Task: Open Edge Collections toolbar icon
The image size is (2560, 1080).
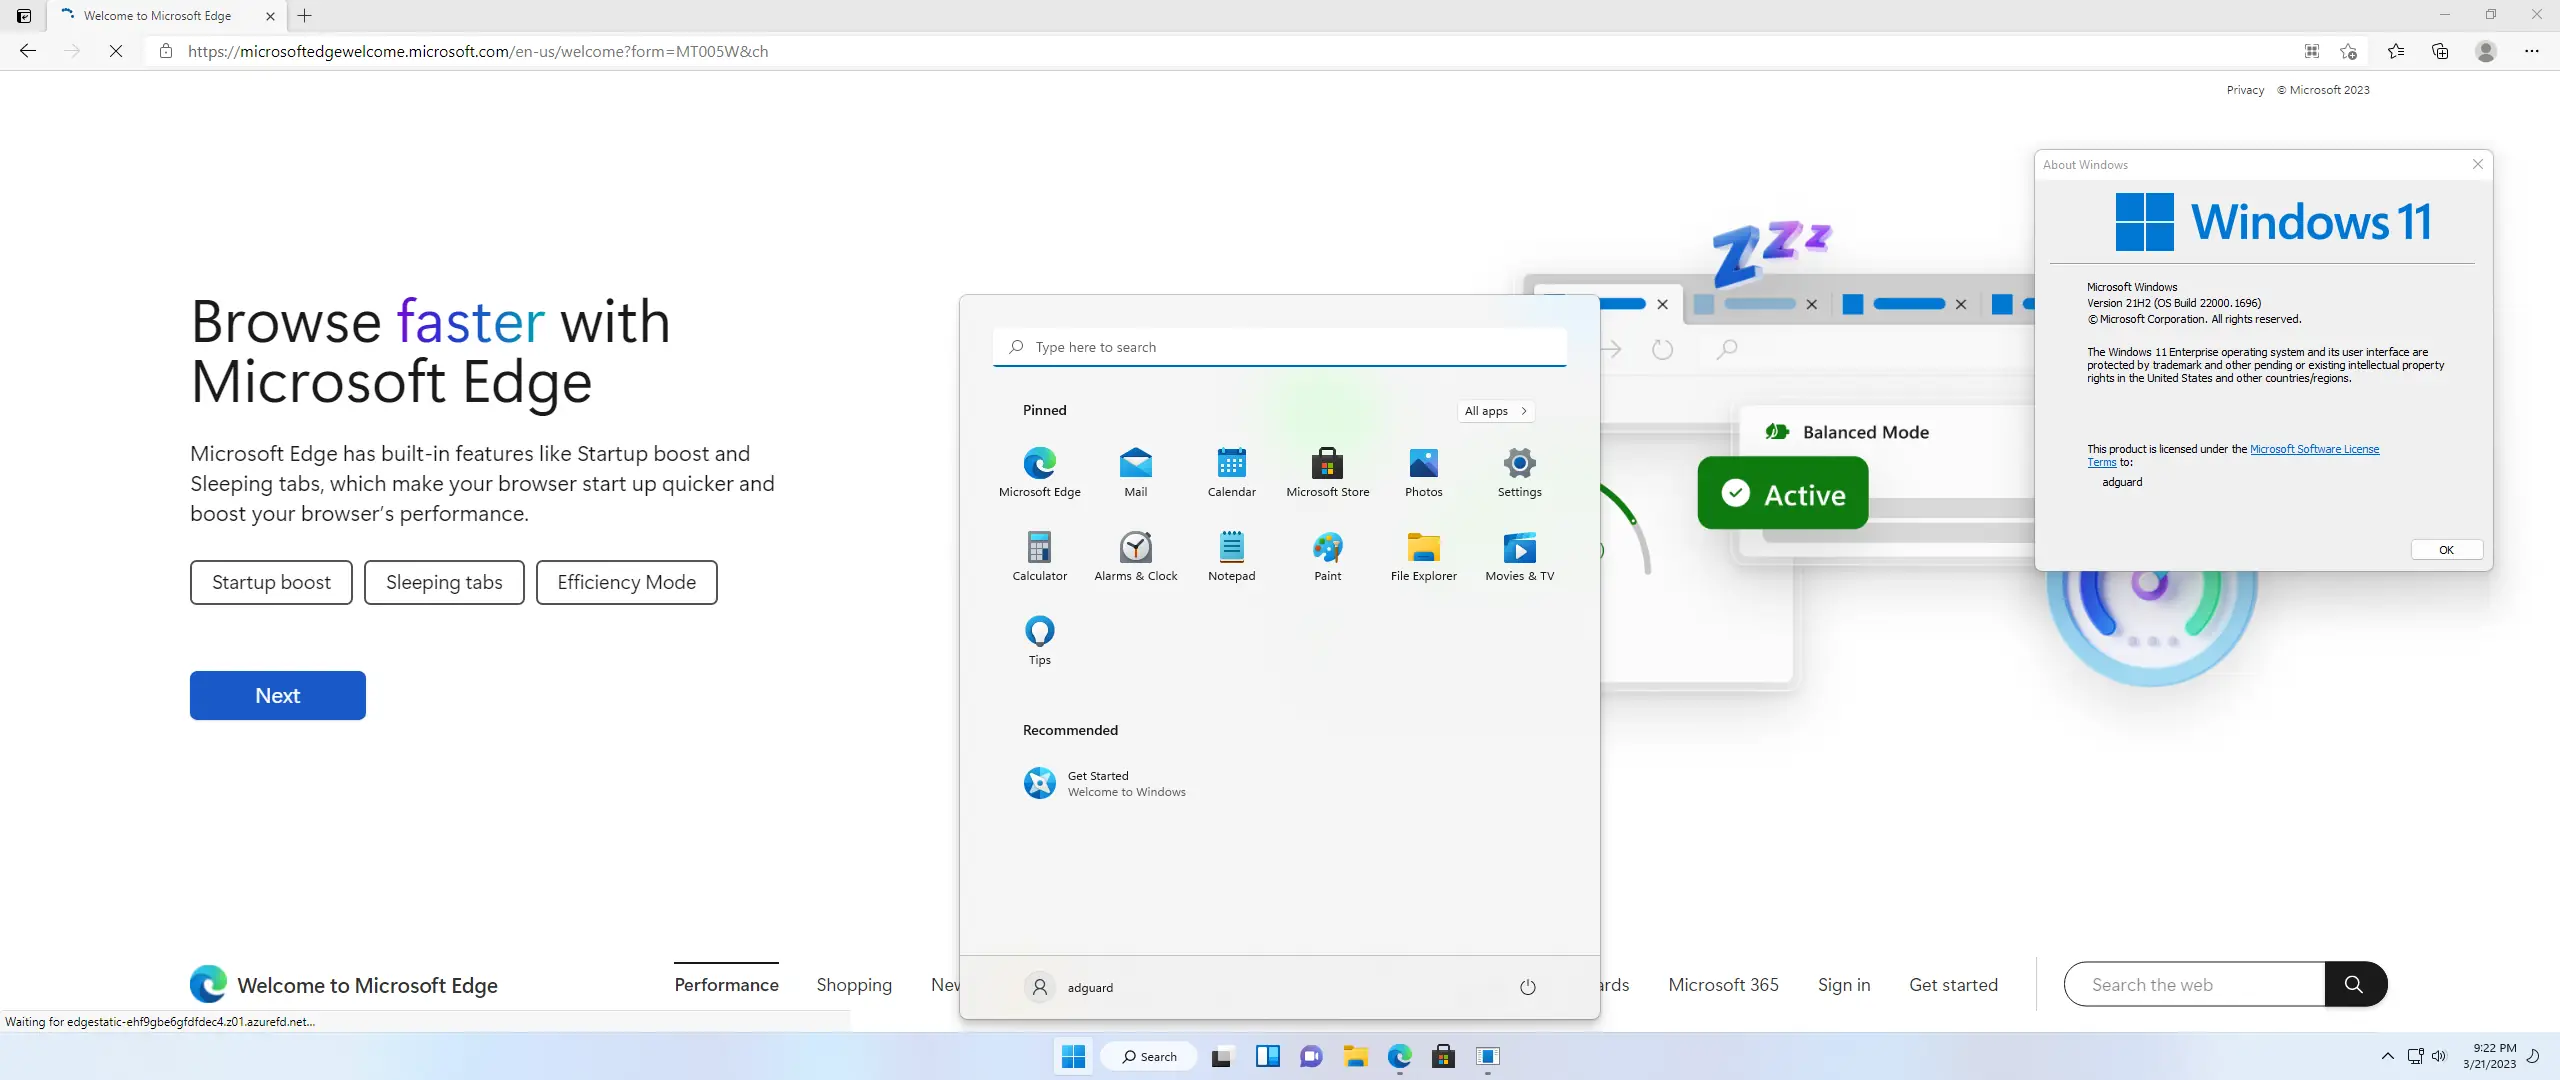Action: (2440, 51)
